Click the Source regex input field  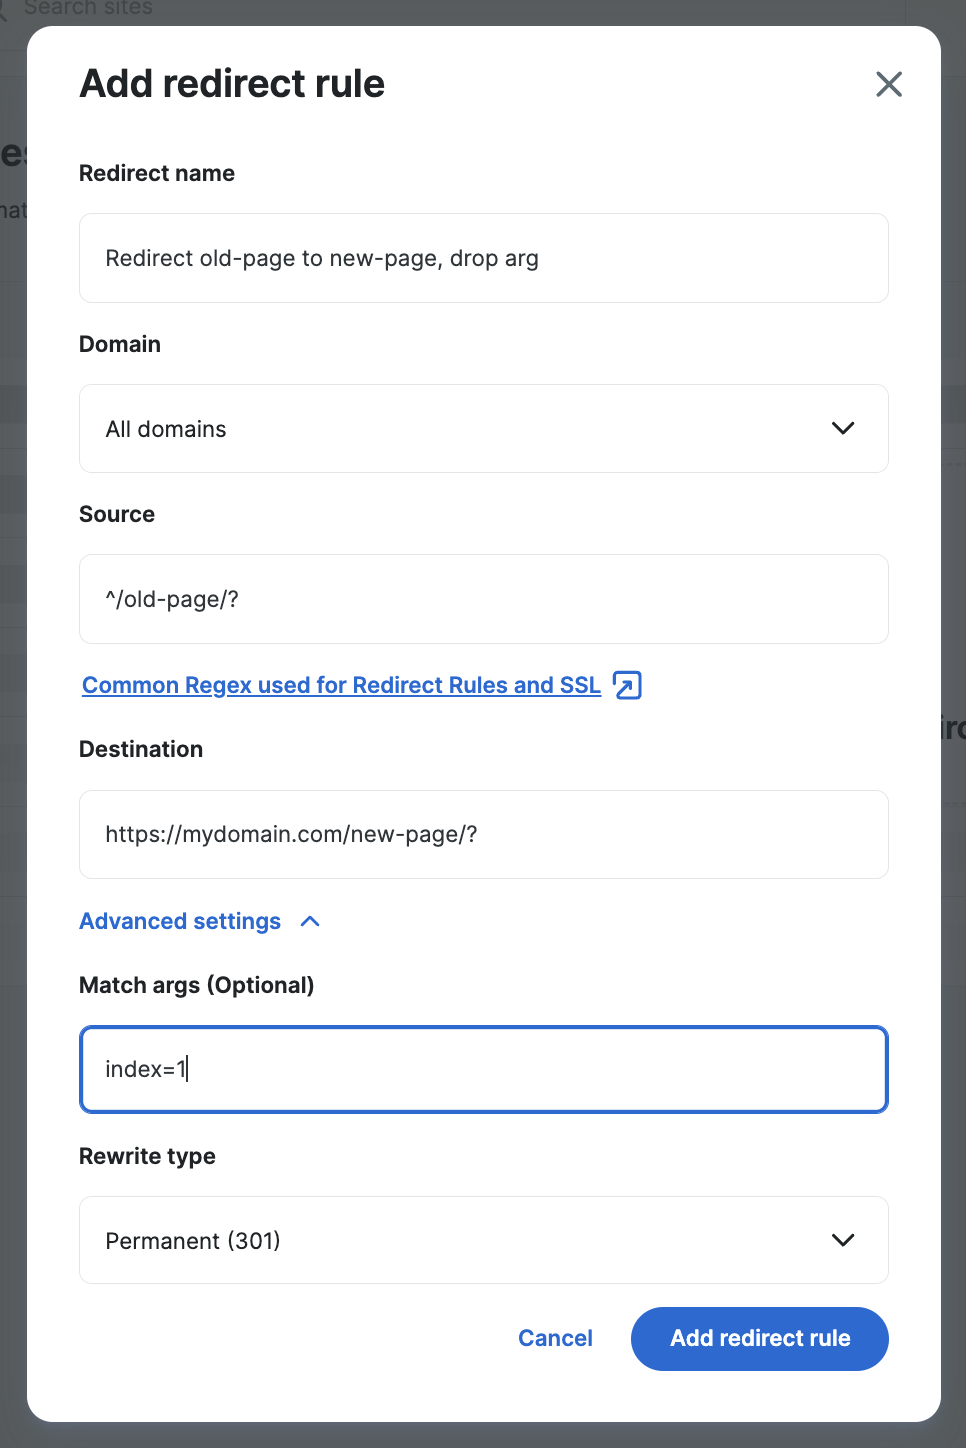(x=483, y=598)
